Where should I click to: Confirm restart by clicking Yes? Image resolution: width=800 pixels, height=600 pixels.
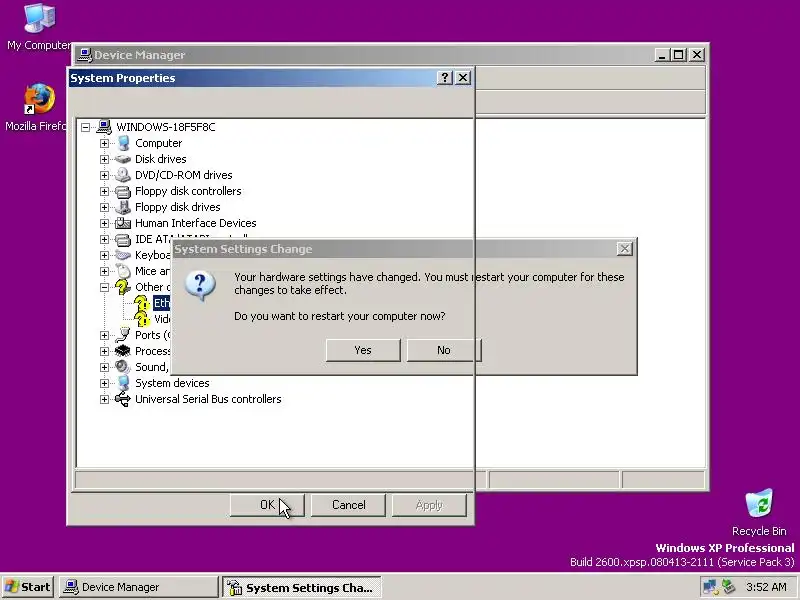363,350
